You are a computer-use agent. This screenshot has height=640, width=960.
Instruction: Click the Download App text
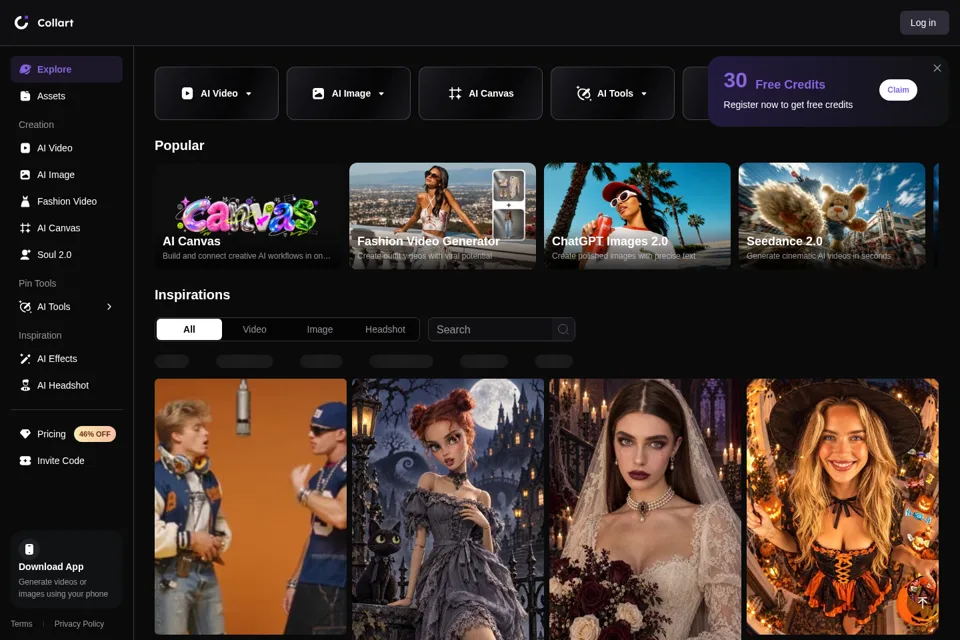coord(51,567)
